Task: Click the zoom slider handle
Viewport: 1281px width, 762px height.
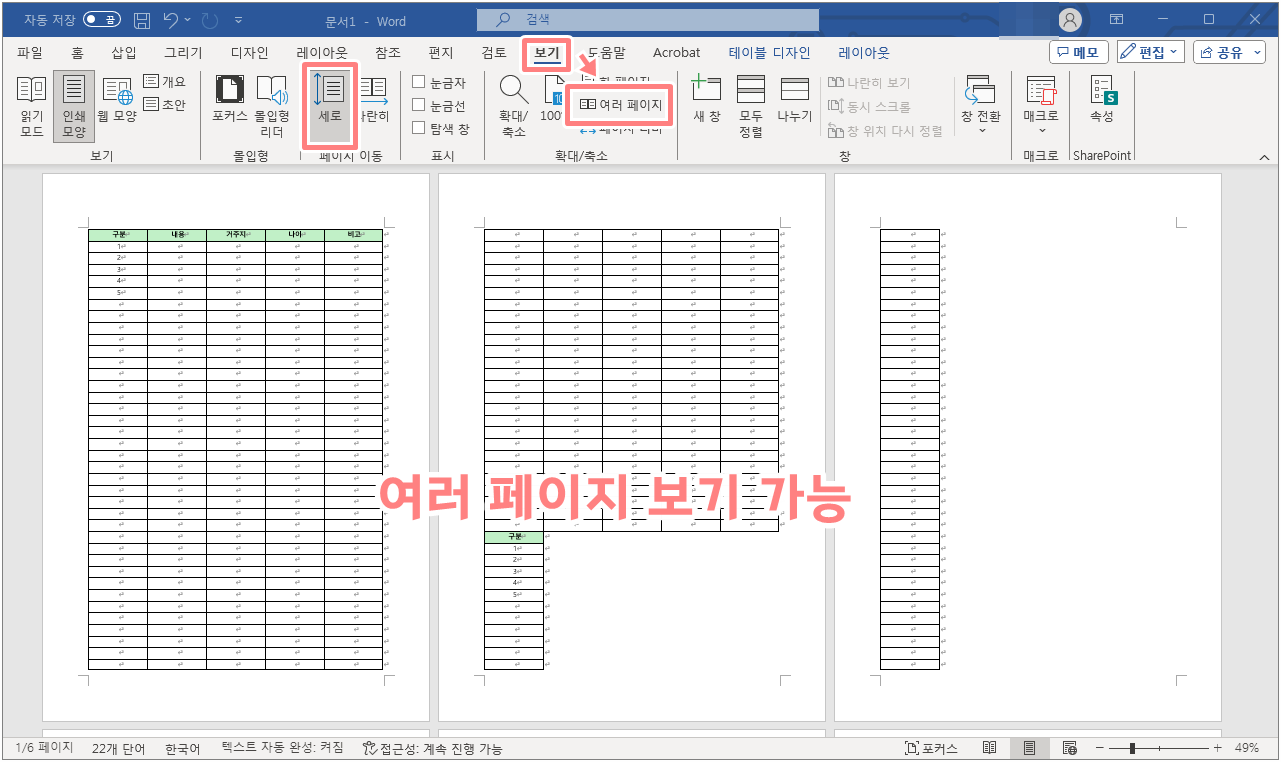Action: point(1133,748)
